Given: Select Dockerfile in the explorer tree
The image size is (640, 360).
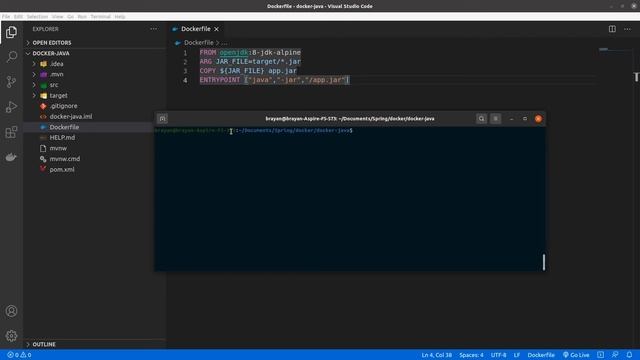Looking at the screenshot, I should (64, 127).
